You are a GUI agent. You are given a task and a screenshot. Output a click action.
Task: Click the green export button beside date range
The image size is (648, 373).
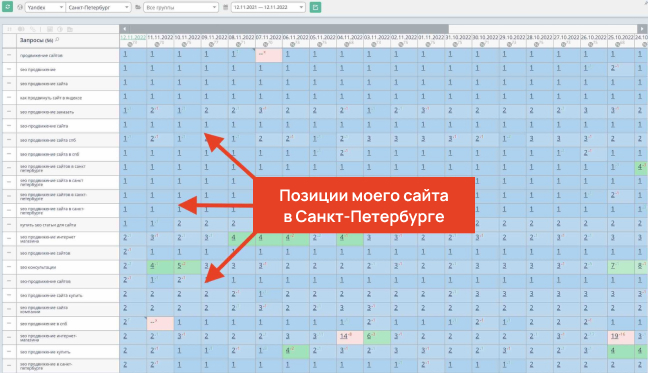point(315,7)
